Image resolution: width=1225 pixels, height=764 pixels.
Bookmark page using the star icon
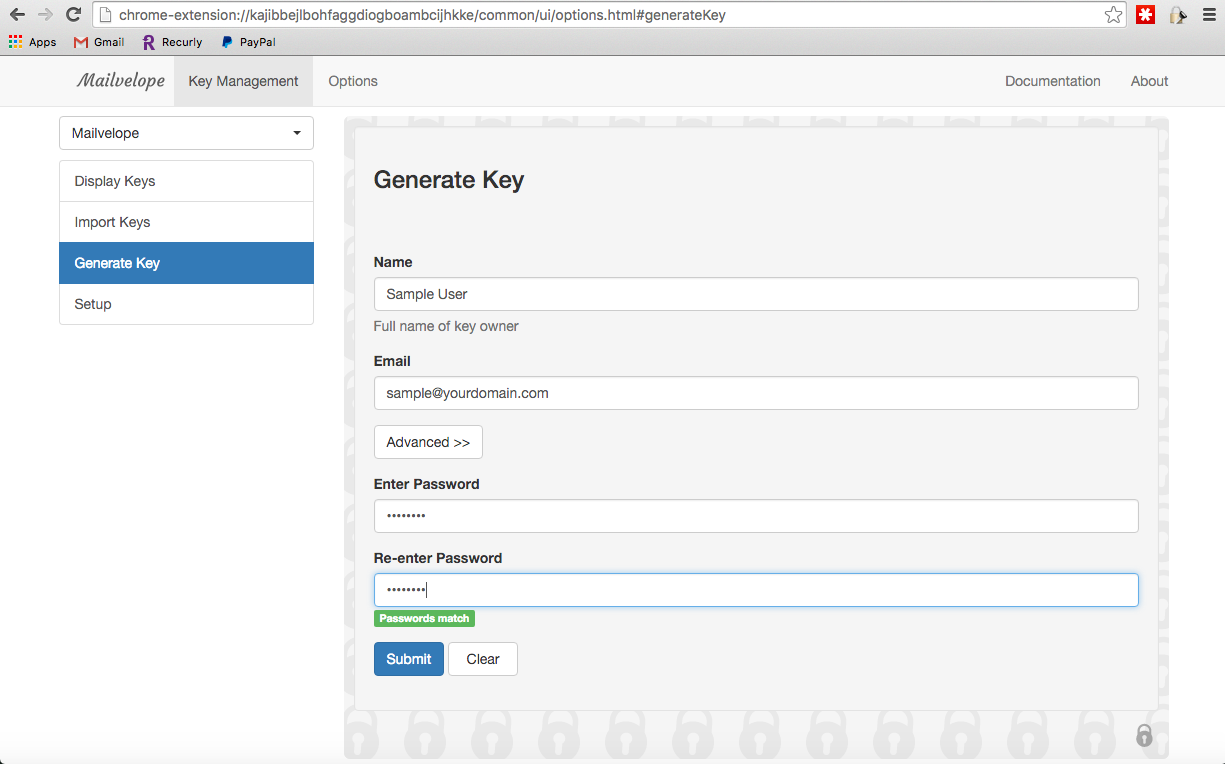tap(1113, 15)
